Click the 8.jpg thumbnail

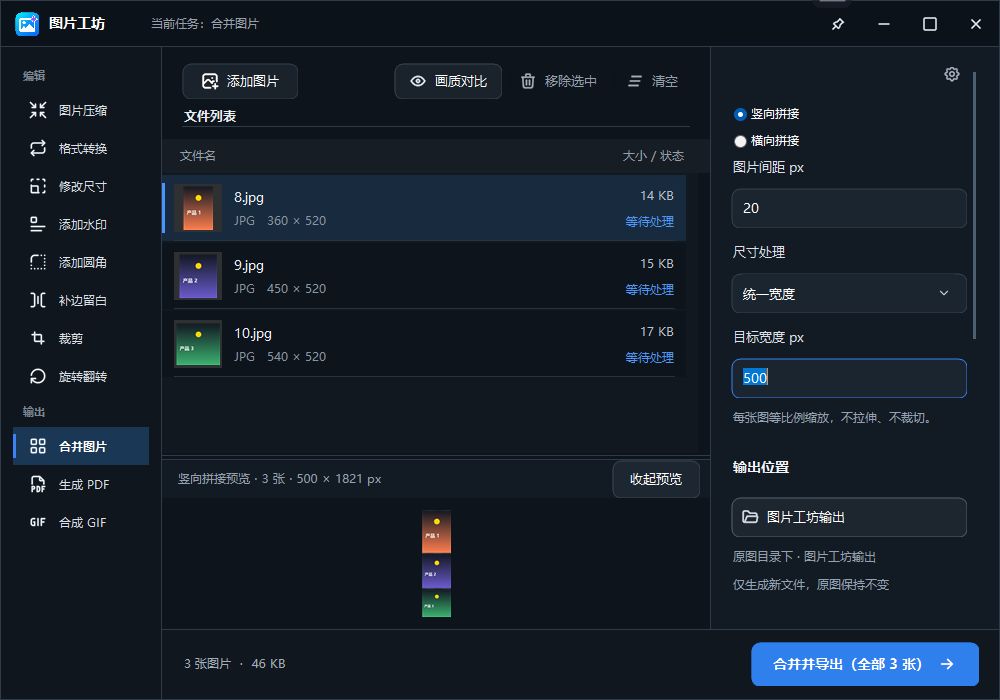tap(198, 208)
